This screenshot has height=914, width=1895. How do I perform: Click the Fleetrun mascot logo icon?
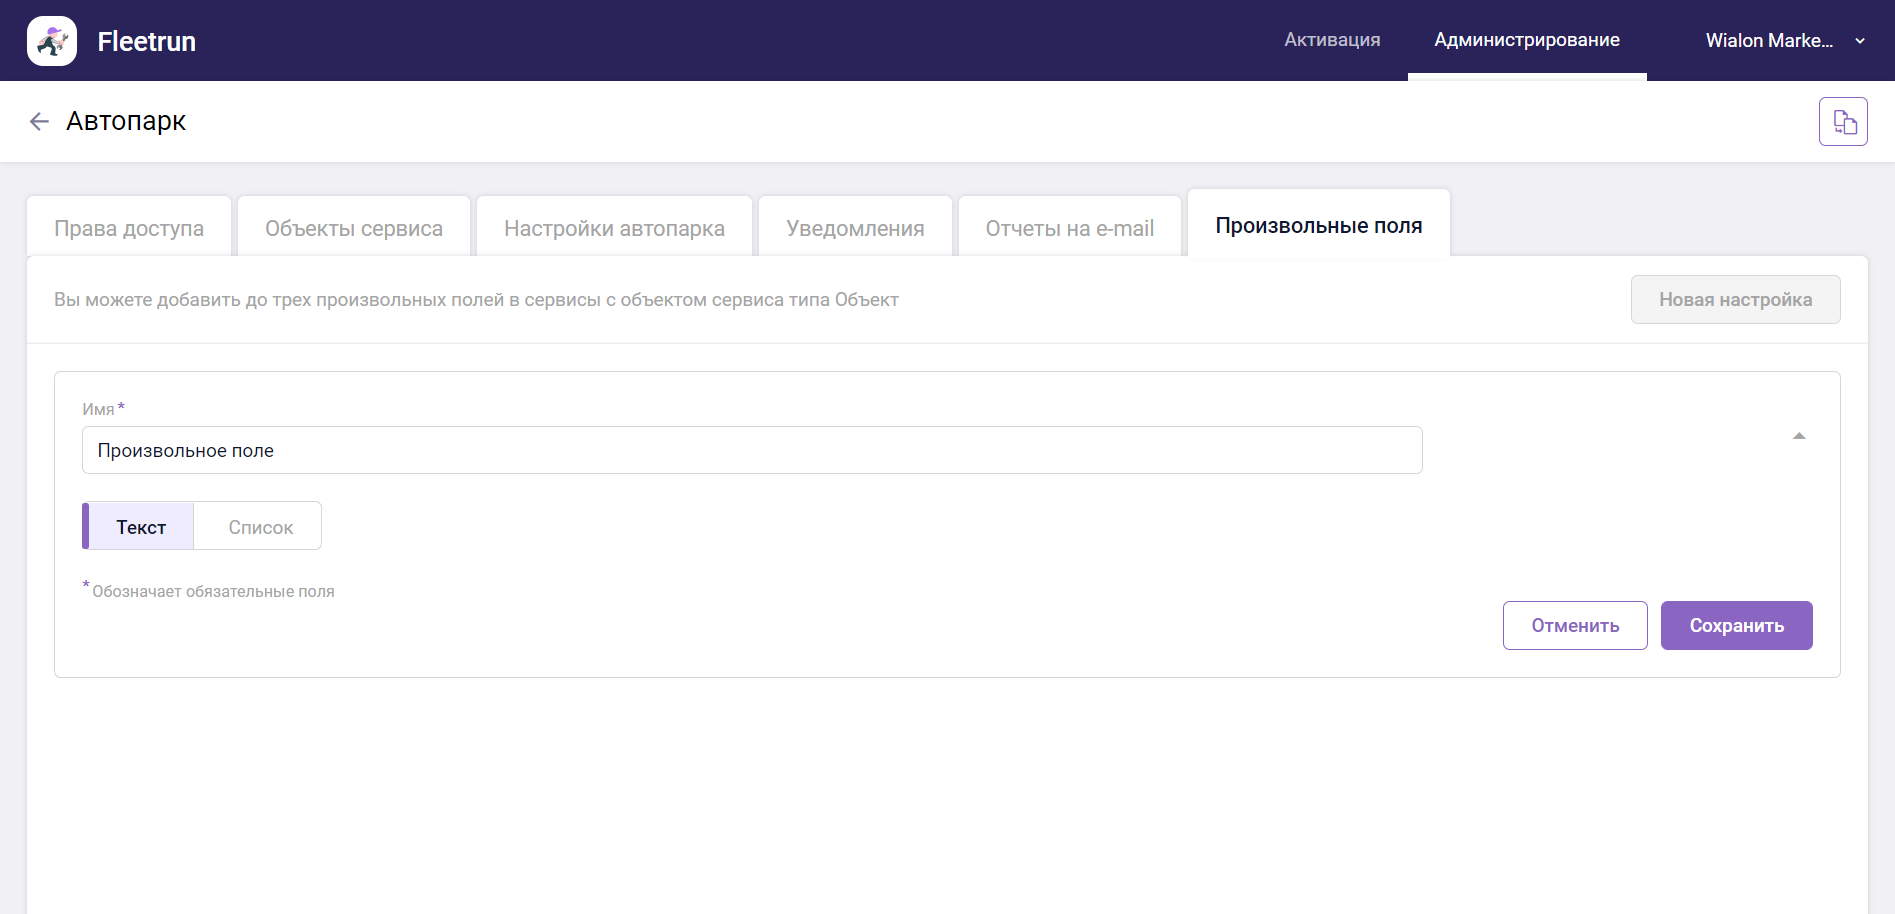52,40
